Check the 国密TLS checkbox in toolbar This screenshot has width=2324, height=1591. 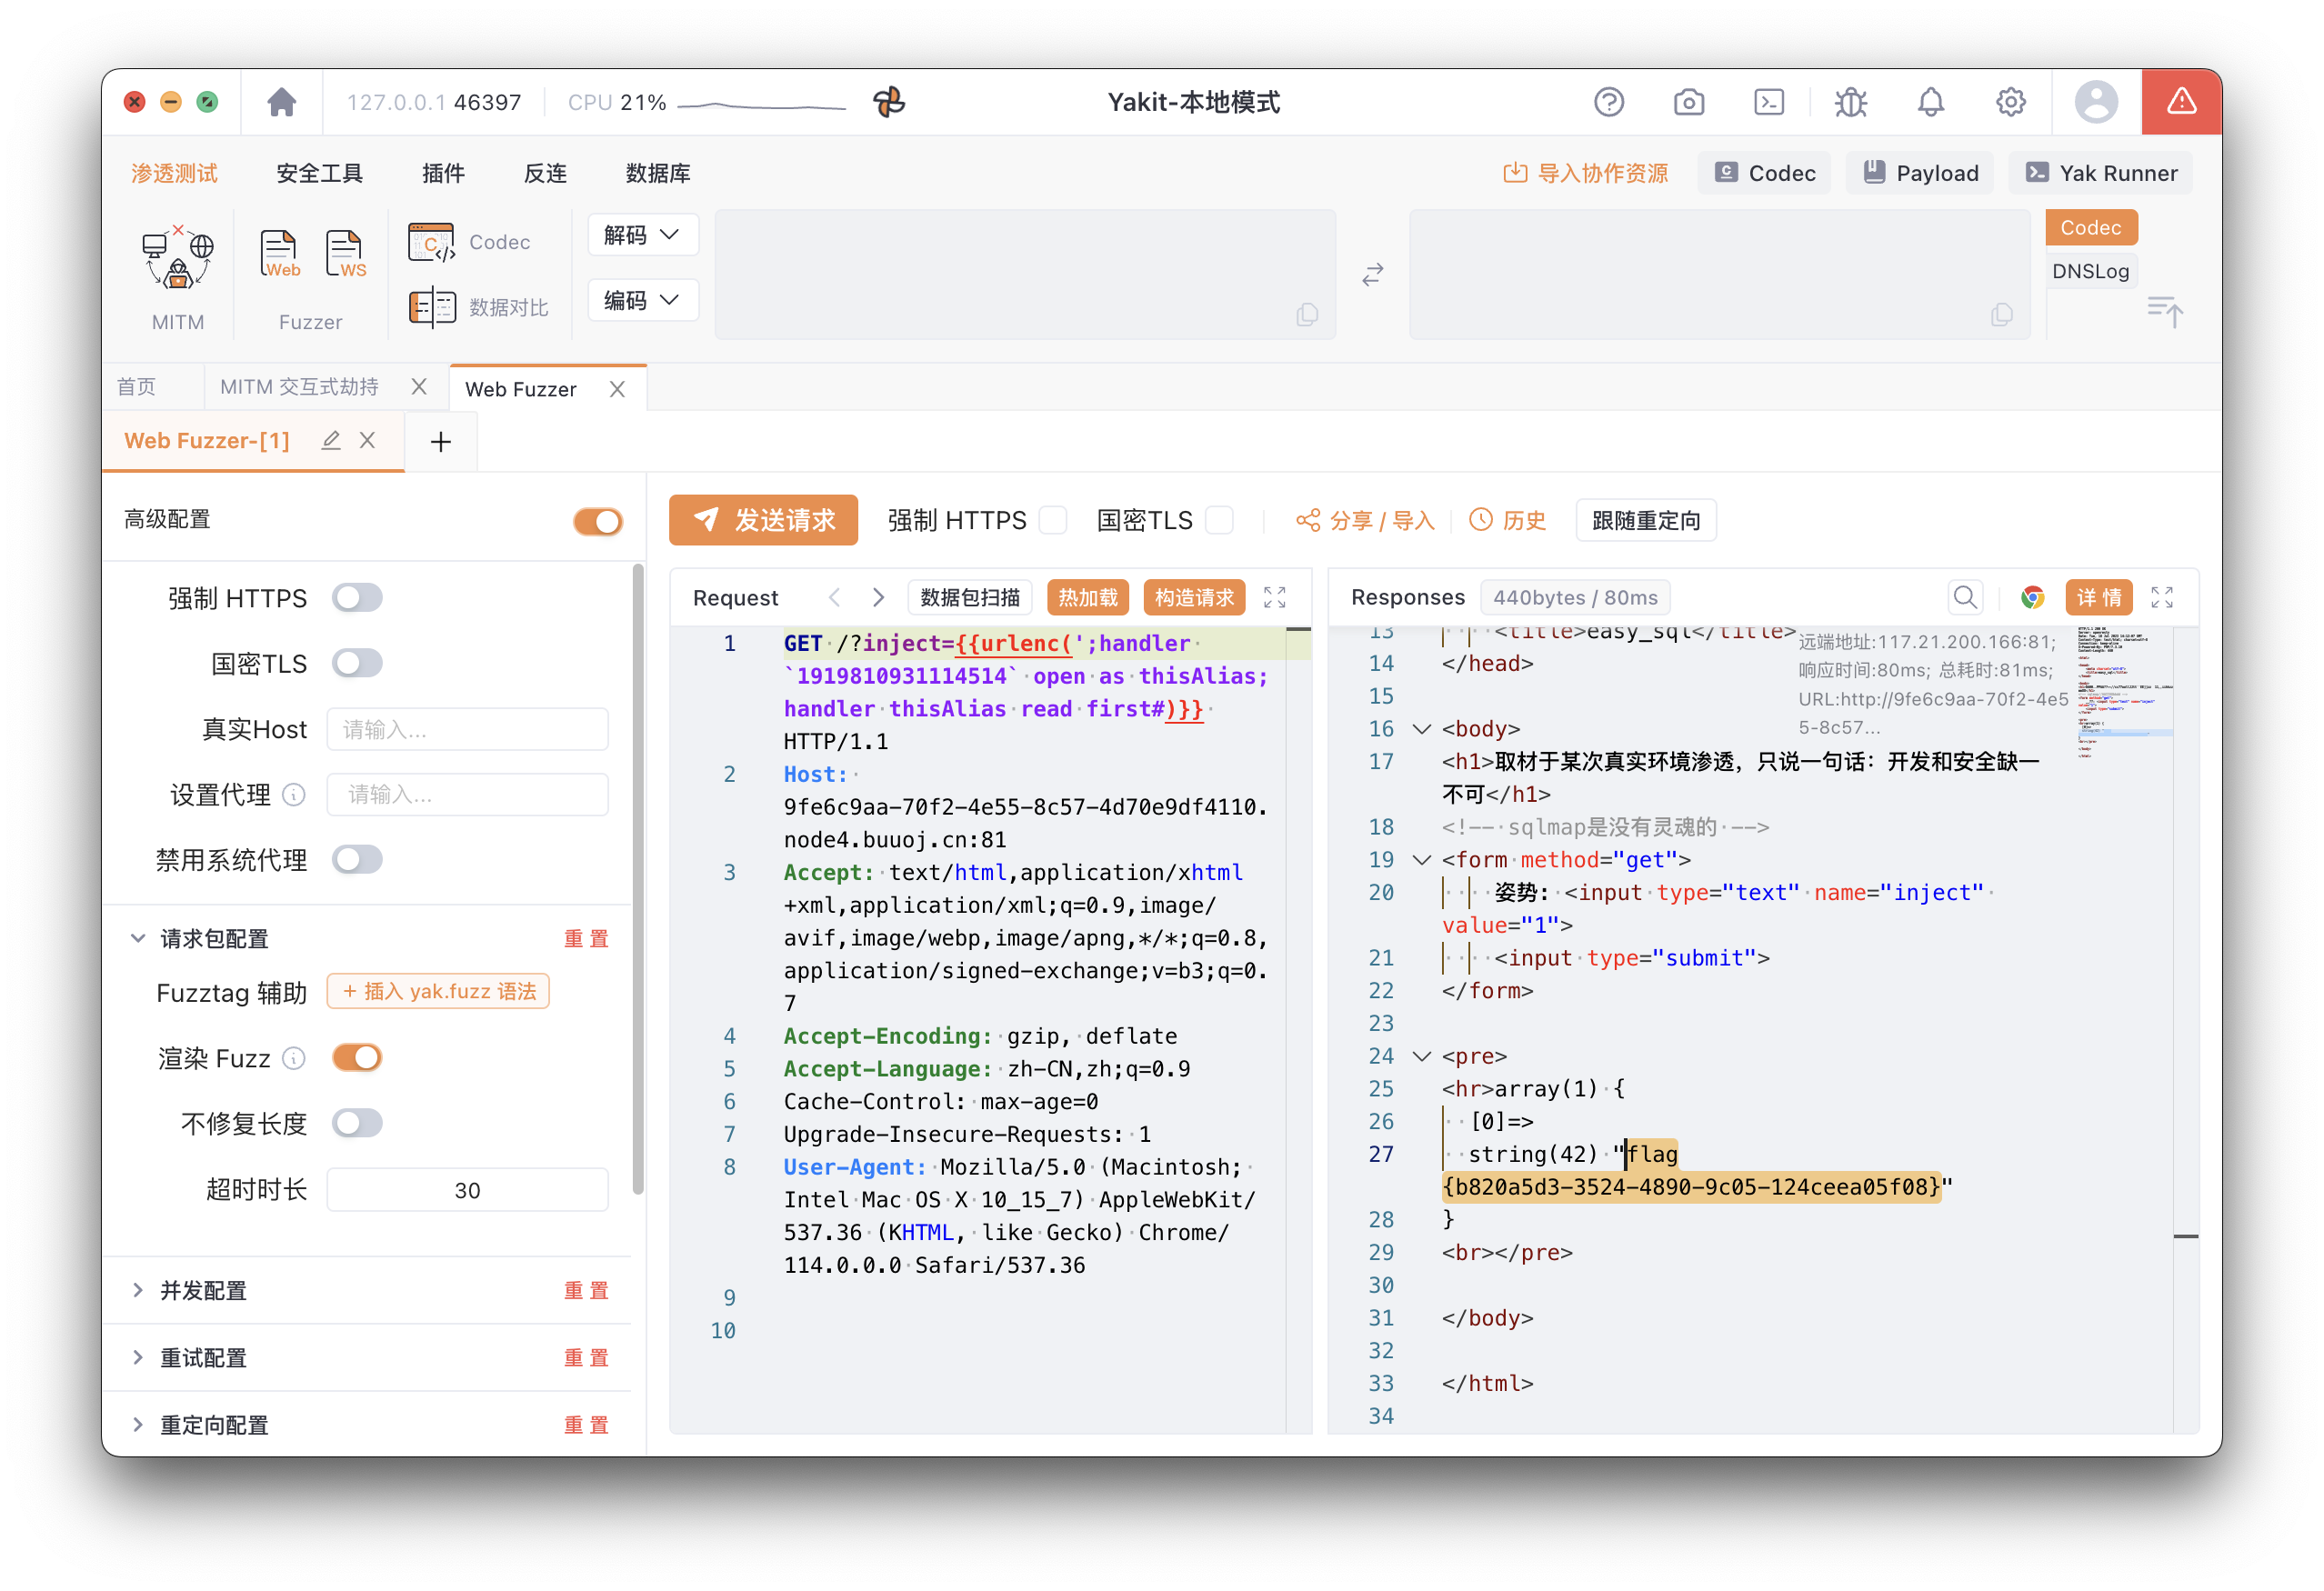tap(1219, 520)
